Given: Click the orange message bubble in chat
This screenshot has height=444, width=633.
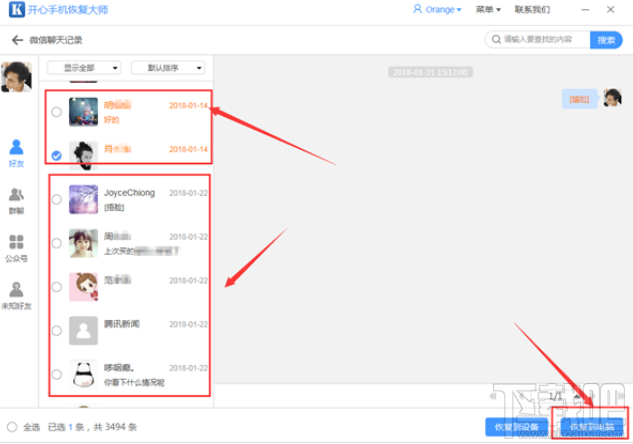Looking at the screenshot, I should point(579,99).
